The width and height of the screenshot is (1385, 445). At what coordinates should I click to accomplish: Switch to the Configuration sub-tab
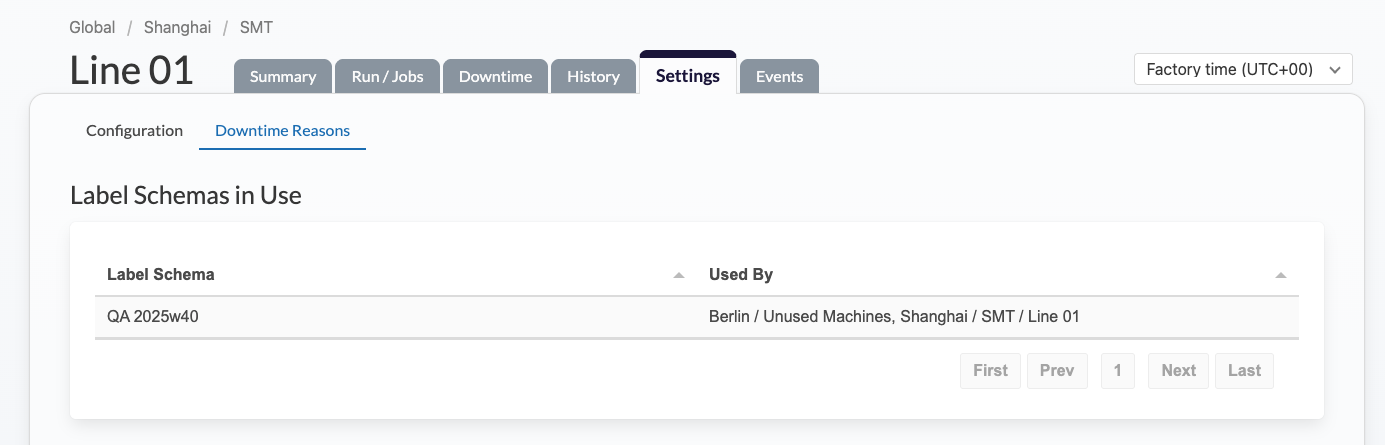tap(134, 131)
